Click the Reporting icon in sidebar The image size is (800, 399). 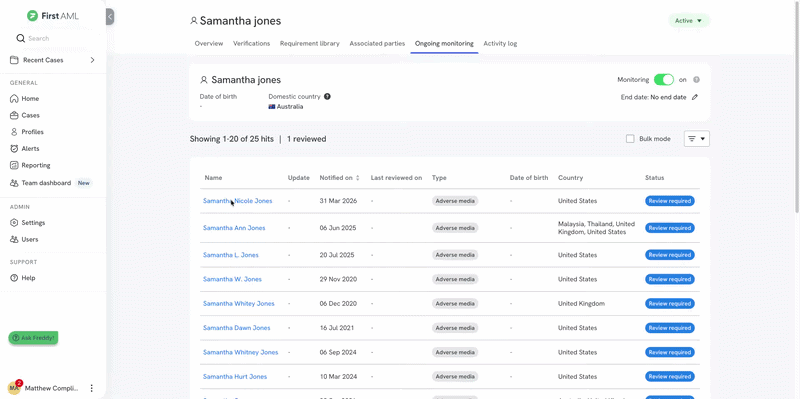pos(14,165)
